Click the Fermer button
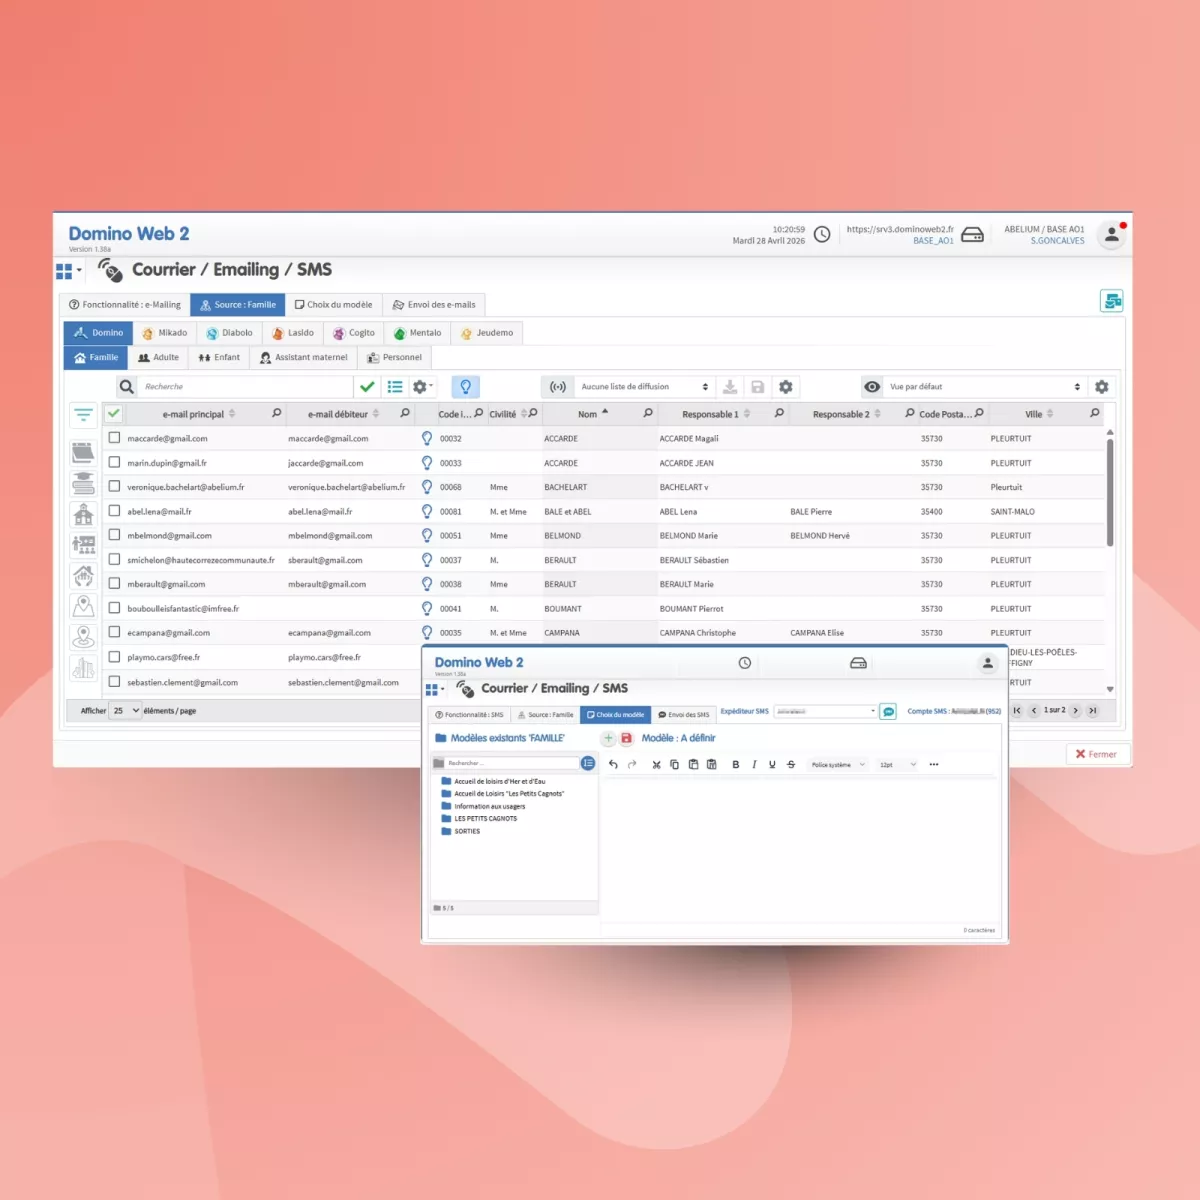The image size is (1200, 1200). (x=1096, y=754)
